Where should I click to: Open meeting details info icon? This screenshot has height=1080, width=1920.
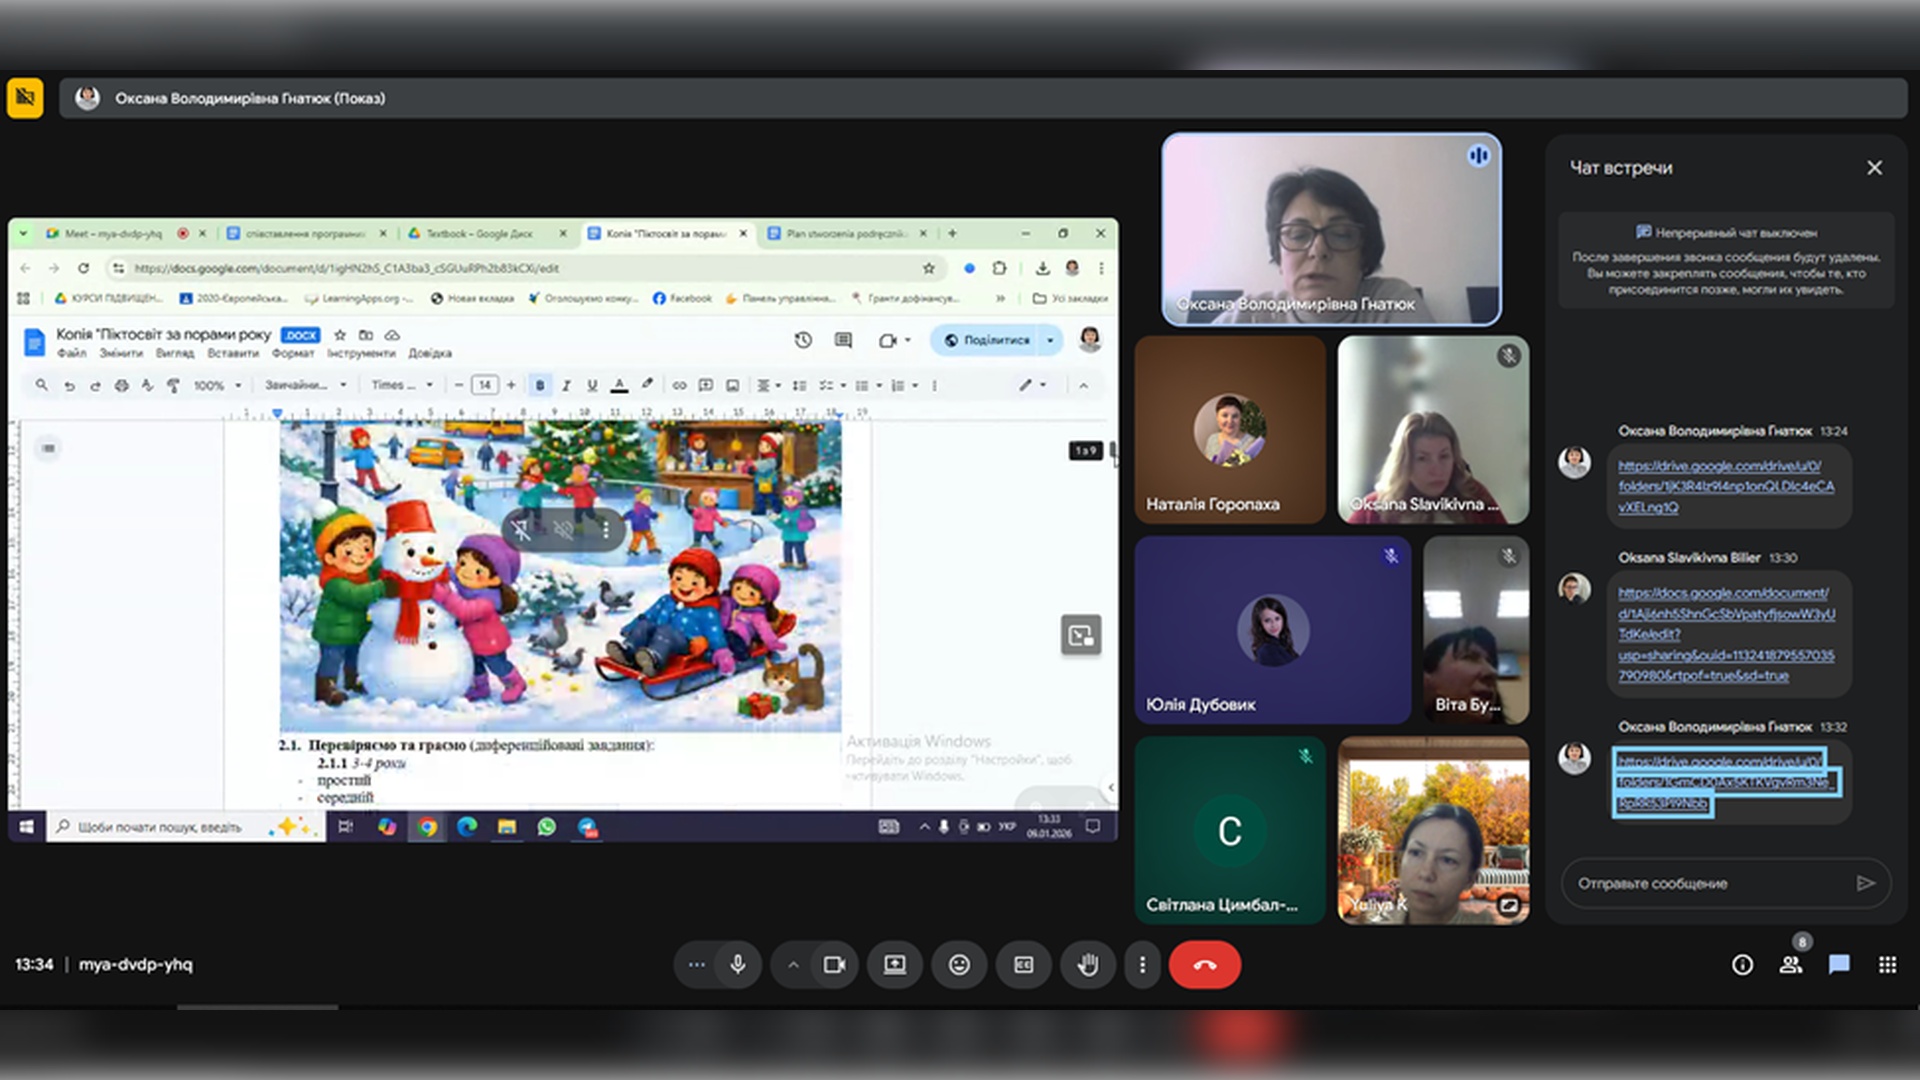[1742, 965]
